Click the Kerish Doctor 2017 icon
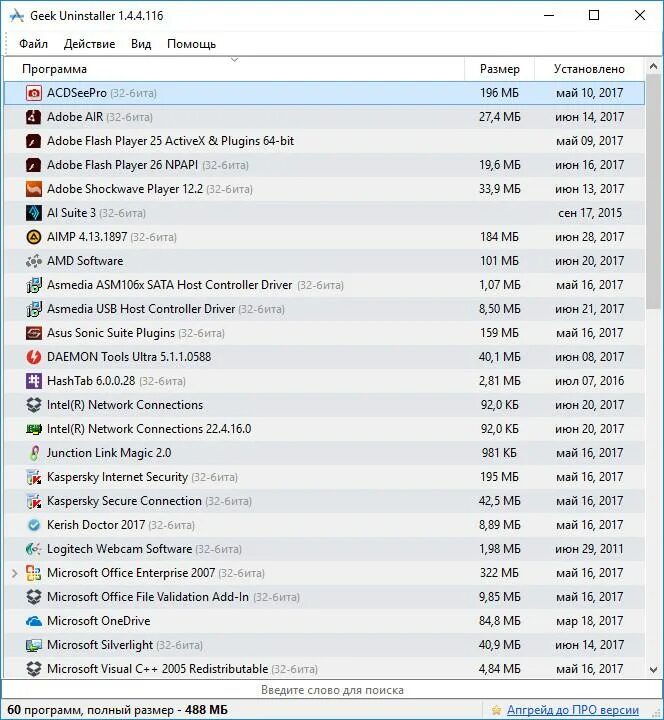 [34, 525]
